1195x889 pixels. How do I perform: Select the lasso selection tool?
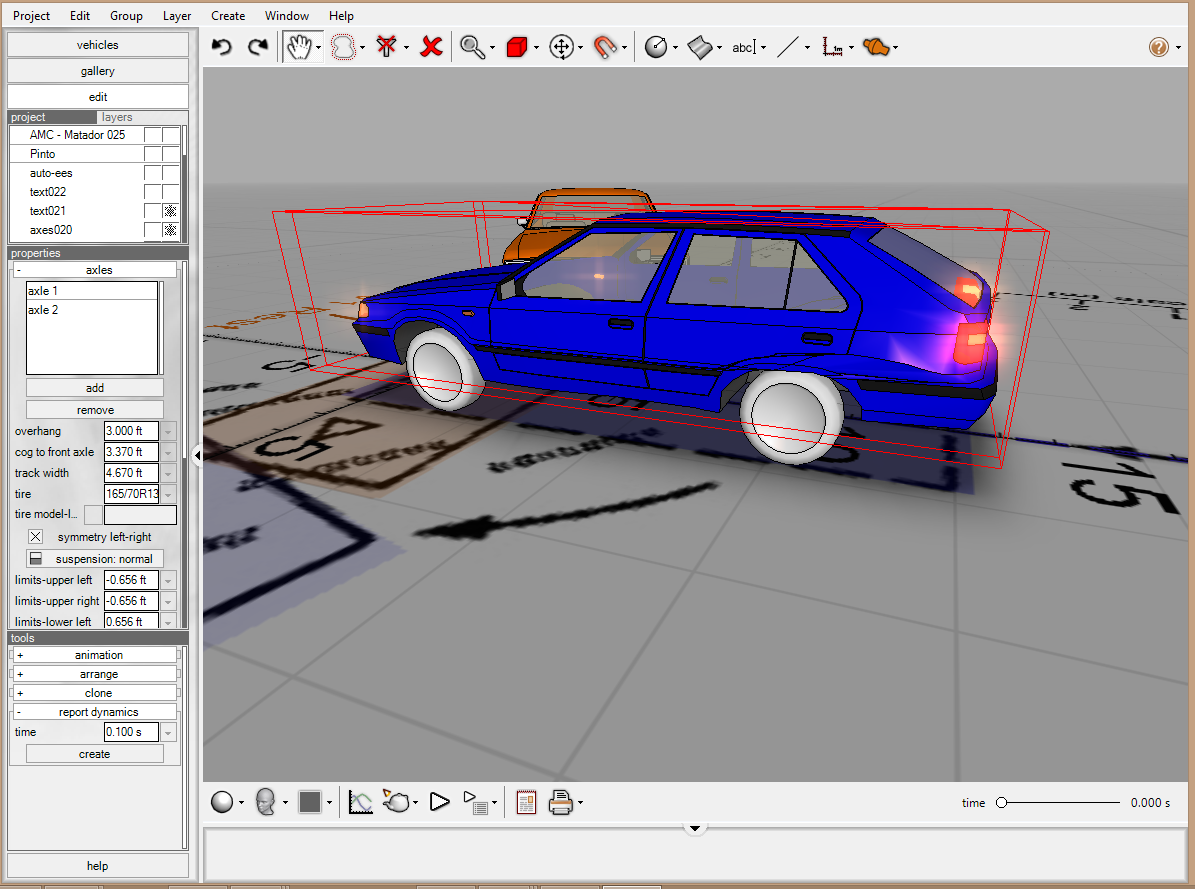pyautogui.click(x=343, y=47)
